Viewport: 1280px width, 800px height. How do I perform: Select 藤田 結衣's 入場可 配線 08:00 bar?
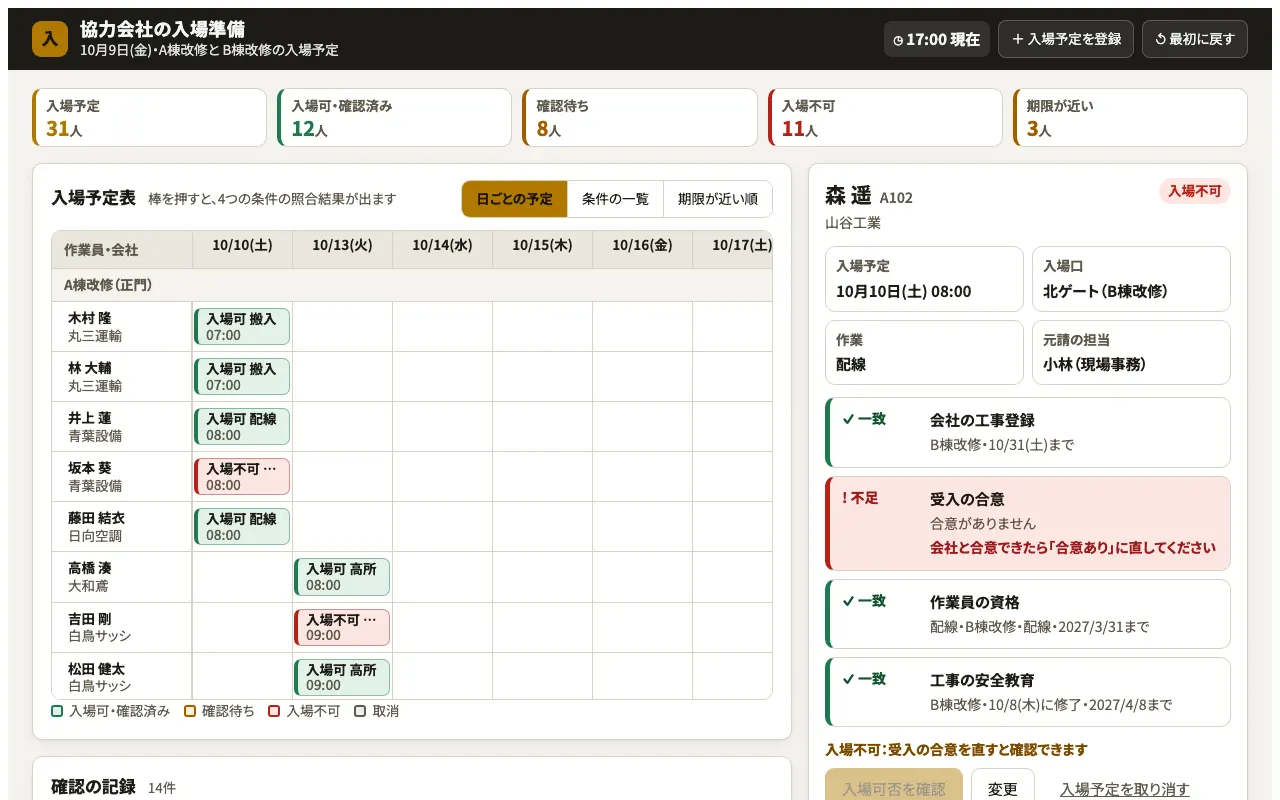242,527
